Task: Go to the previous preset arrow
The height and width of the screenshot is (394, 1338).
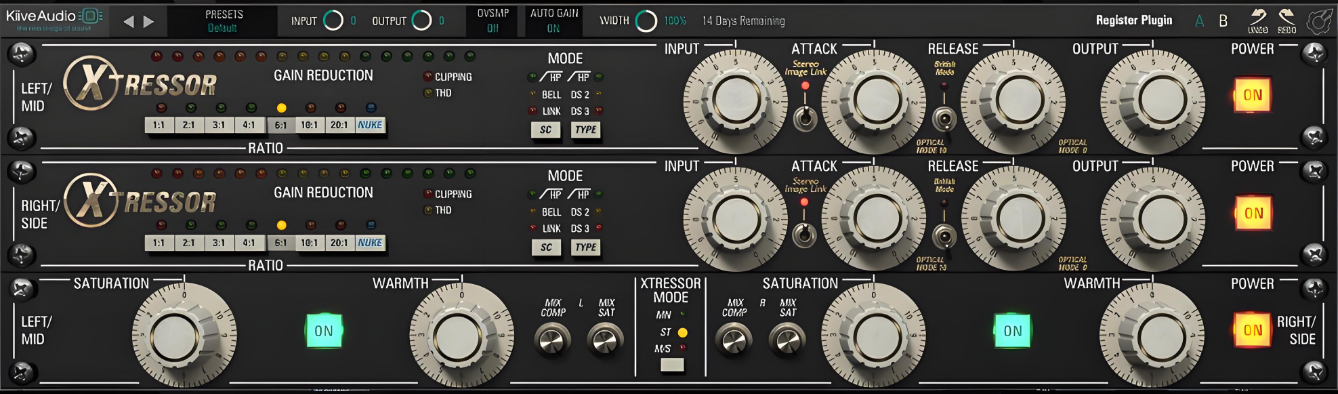Action: coord(128,21)
